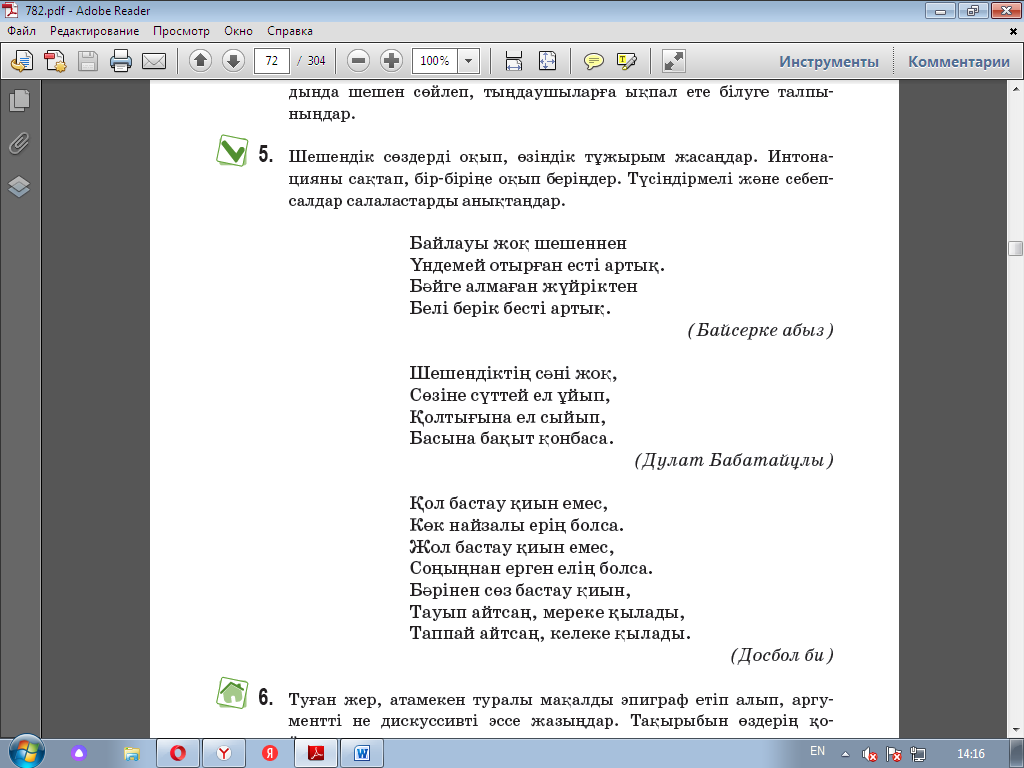Click the line Байлауы жоқ шешеннен

point(518,243)
